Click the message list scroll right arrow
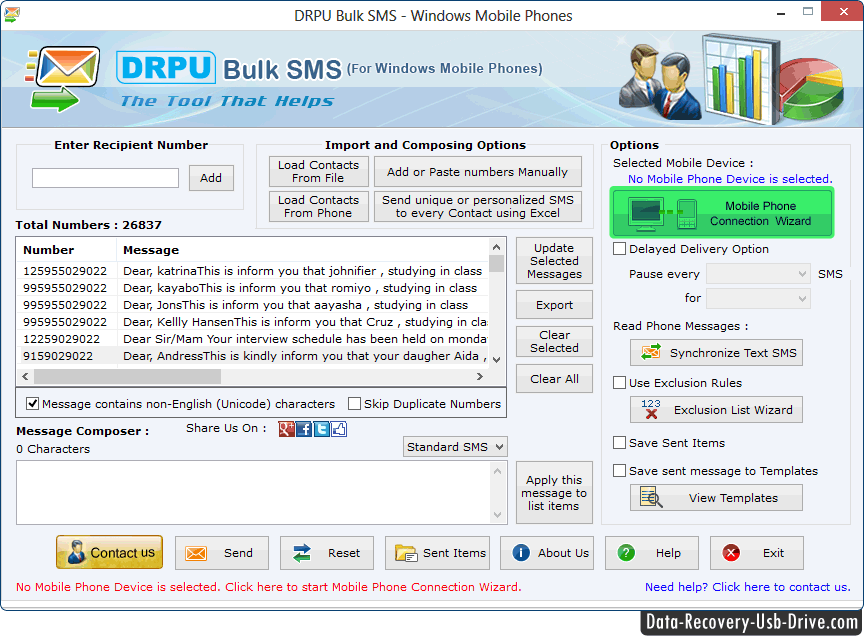Screen dimensions: 864x636 (x=480, y=376)
